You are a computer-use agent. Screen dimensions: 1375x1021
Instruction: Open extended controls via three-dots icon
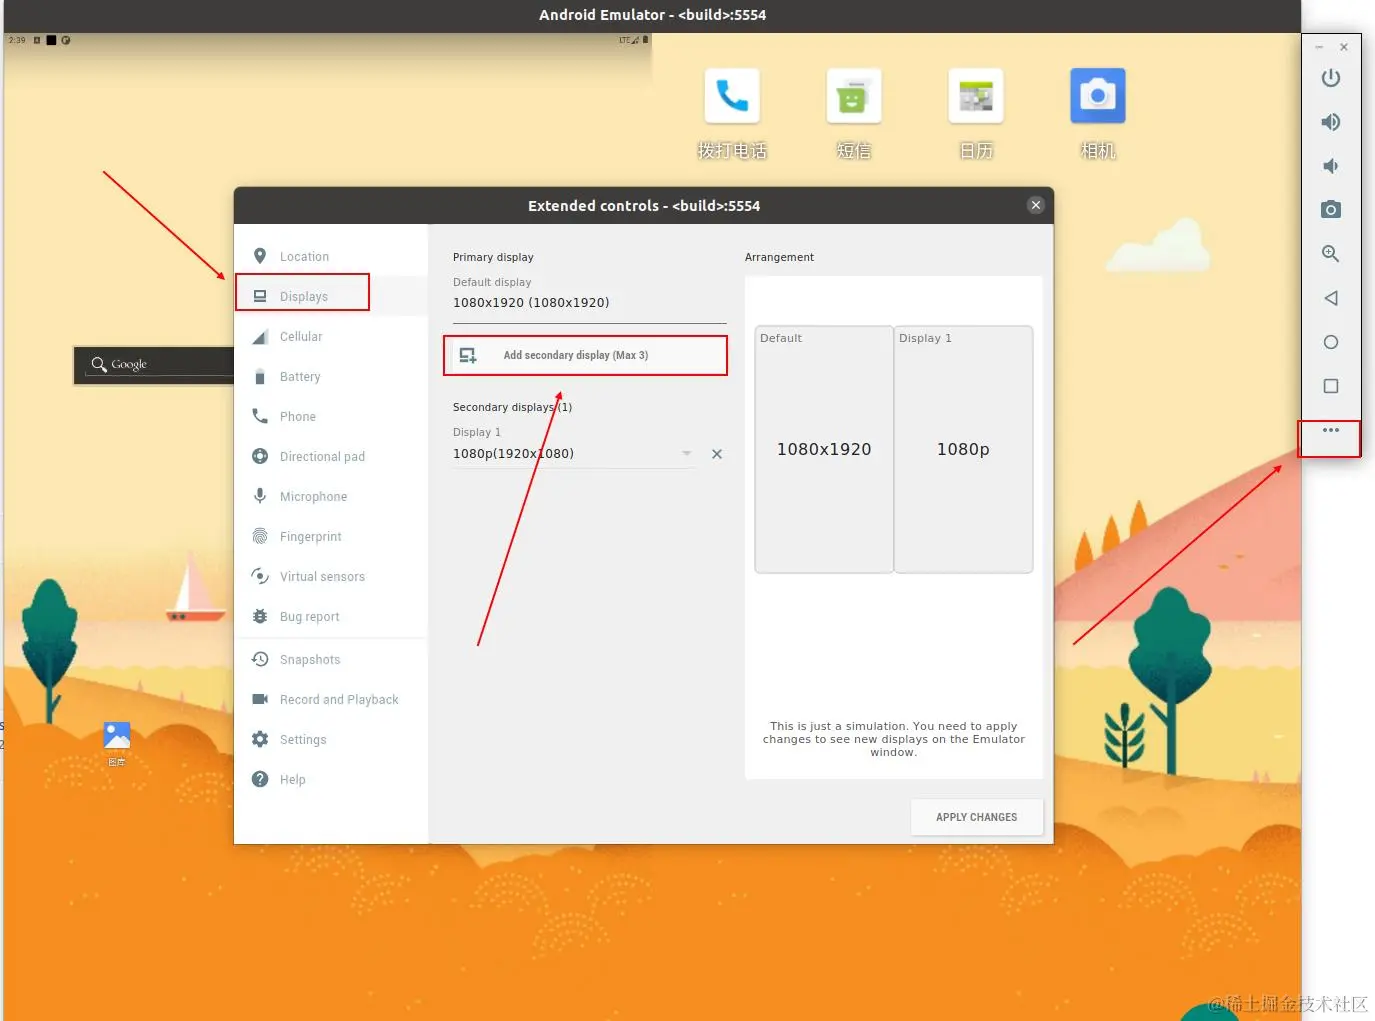pos(1330,430)
